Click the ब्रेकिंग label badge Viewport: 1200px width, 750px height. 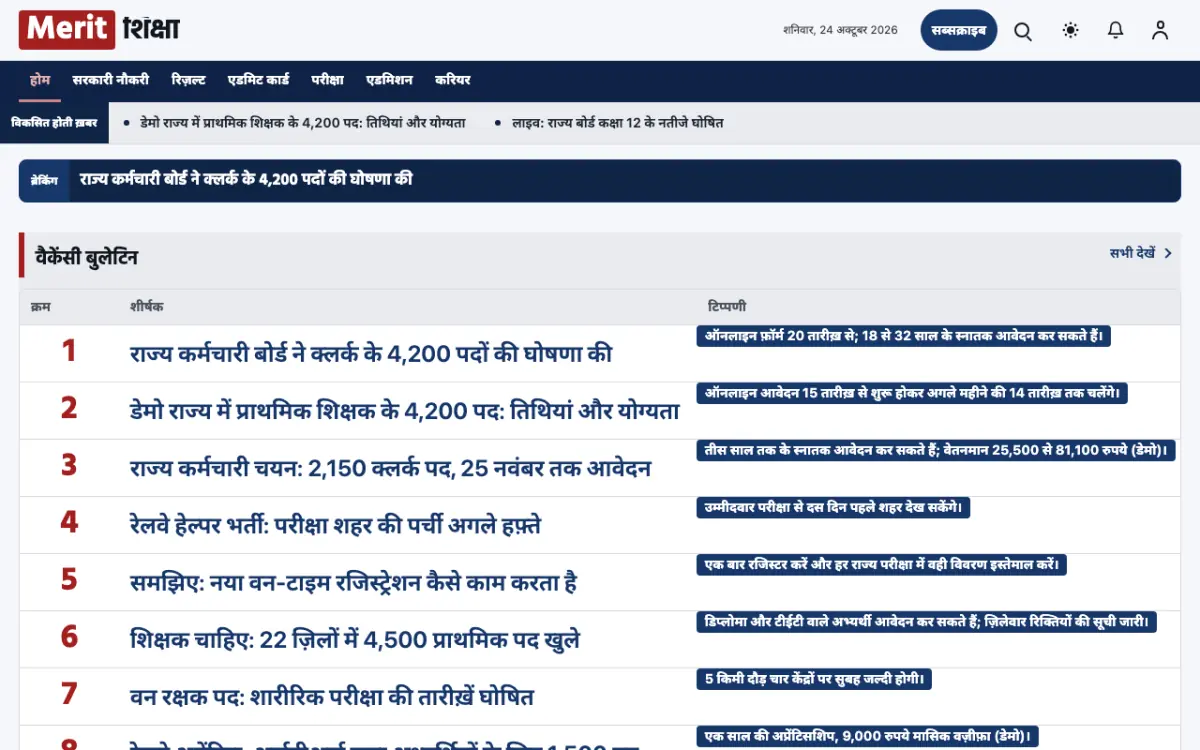(x=44, y=181)
